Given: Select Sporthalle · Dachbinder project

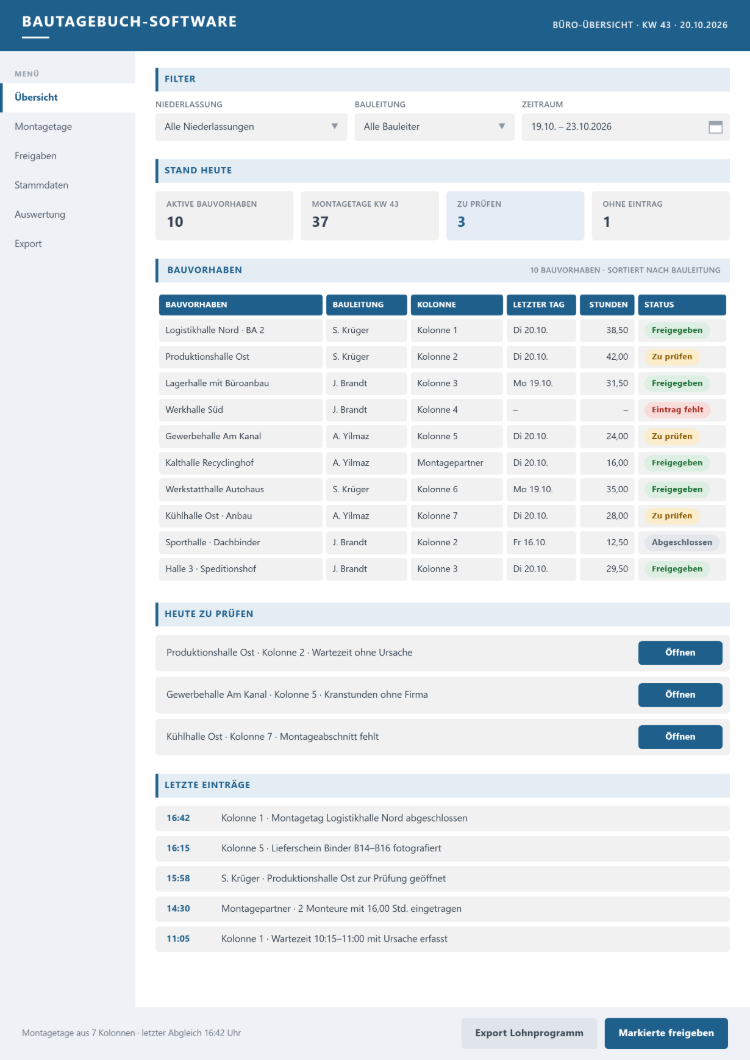Looking at the screenshot, I should tap(241, 542).
